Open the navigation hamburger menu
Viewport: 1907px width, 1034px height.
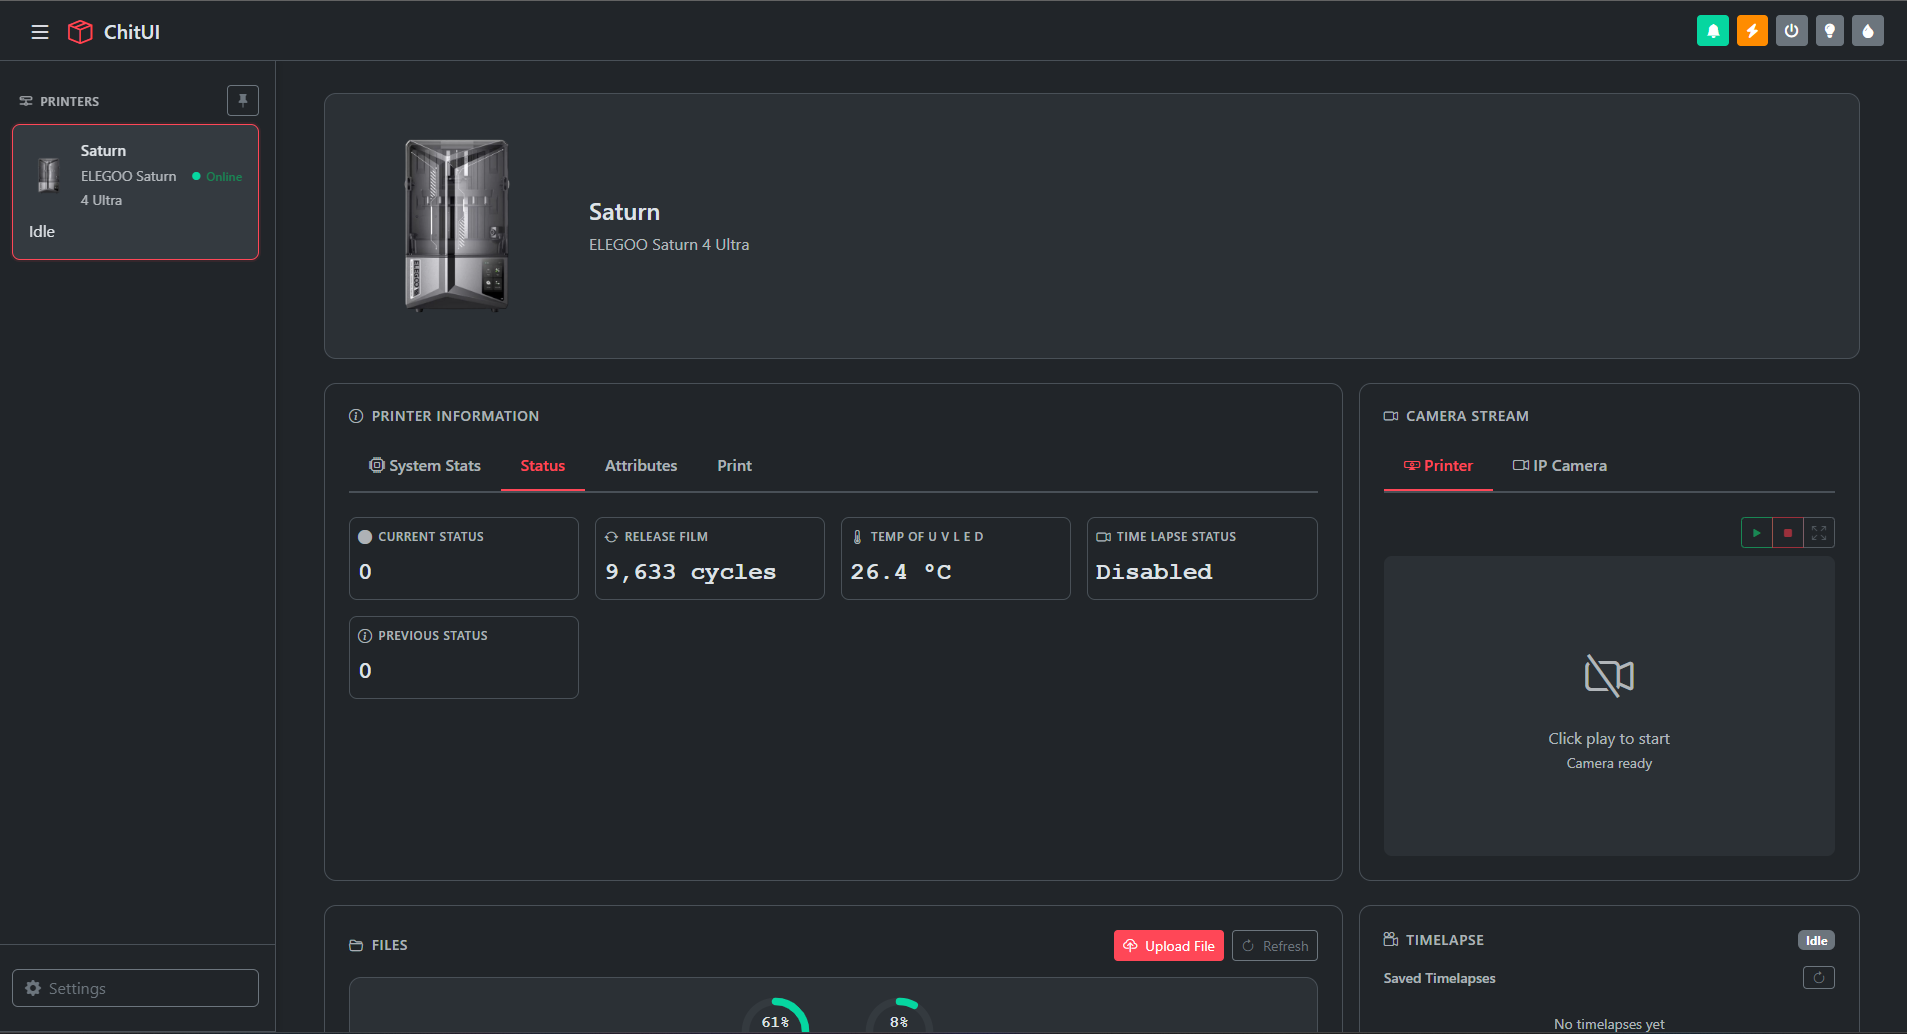point(40,31)
